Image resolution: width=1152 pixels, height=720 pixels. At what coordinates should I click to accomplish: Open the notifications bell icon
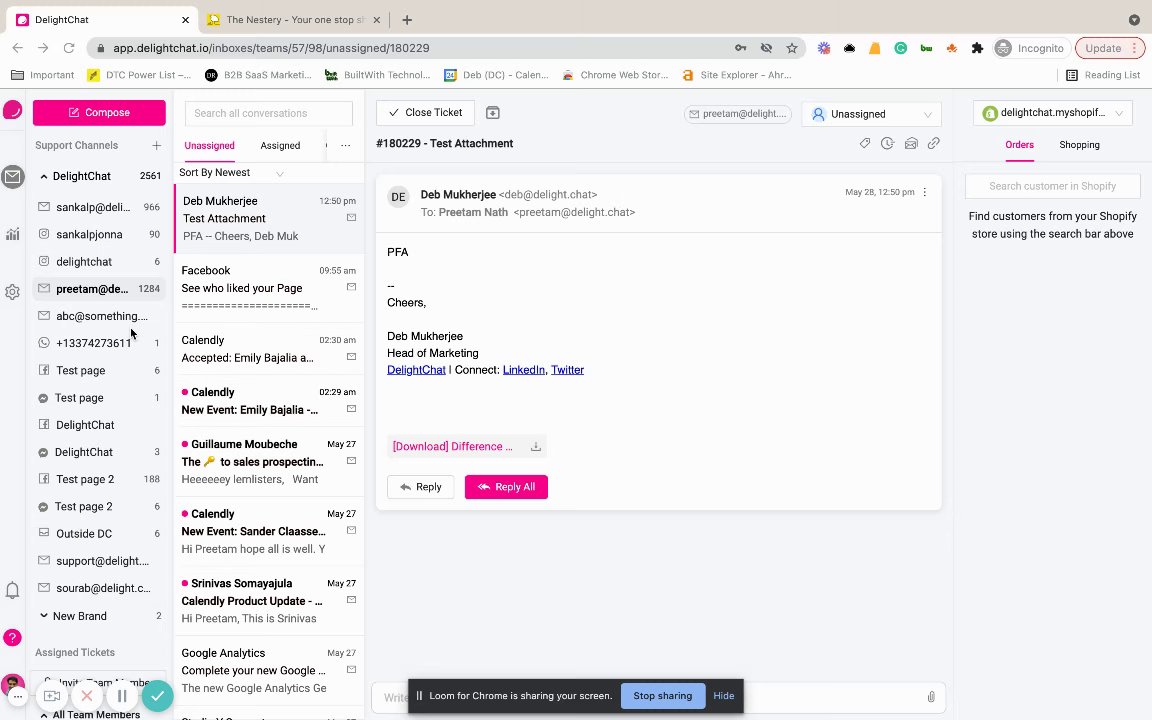tap(12, 590)
